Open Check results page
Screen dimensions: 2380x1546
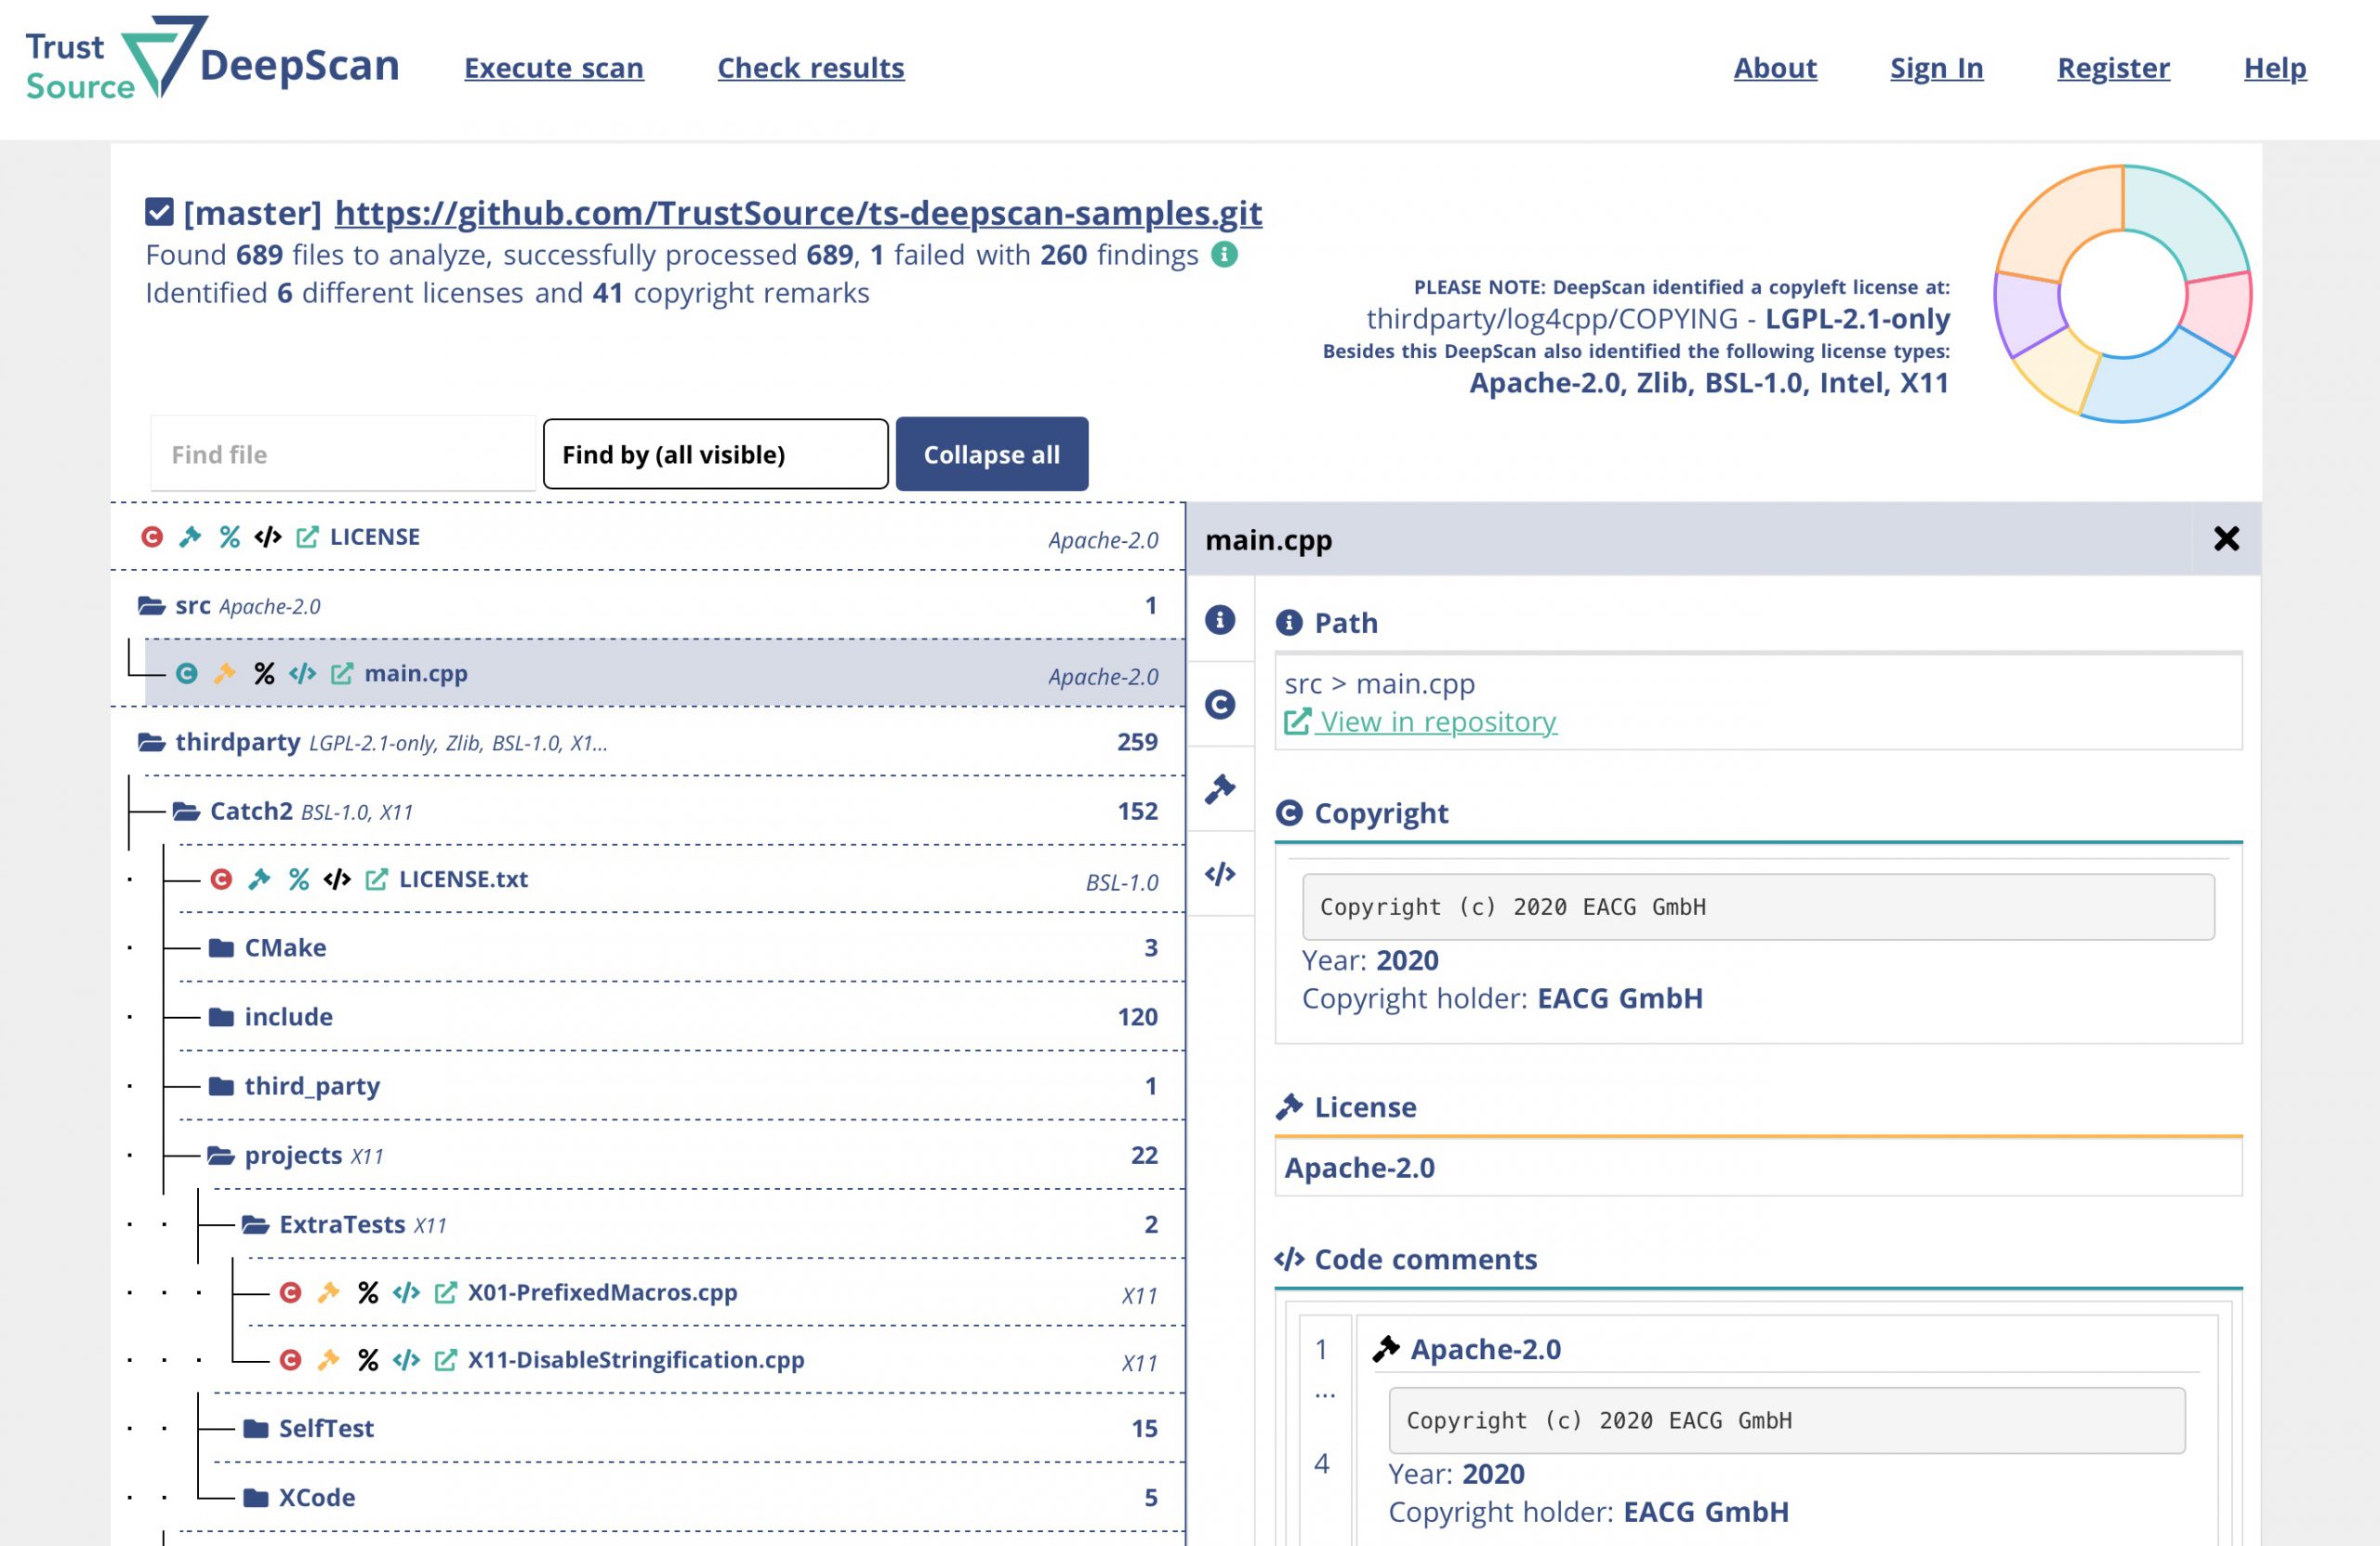811,68
